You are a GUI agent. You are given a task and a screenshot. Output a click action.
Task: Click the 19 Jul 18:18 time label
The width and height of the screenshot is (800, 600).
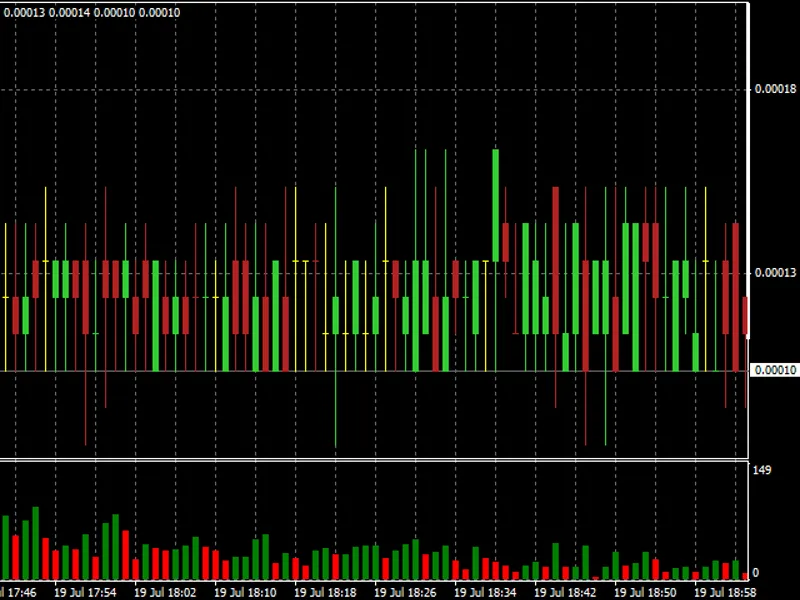(326, 593)
